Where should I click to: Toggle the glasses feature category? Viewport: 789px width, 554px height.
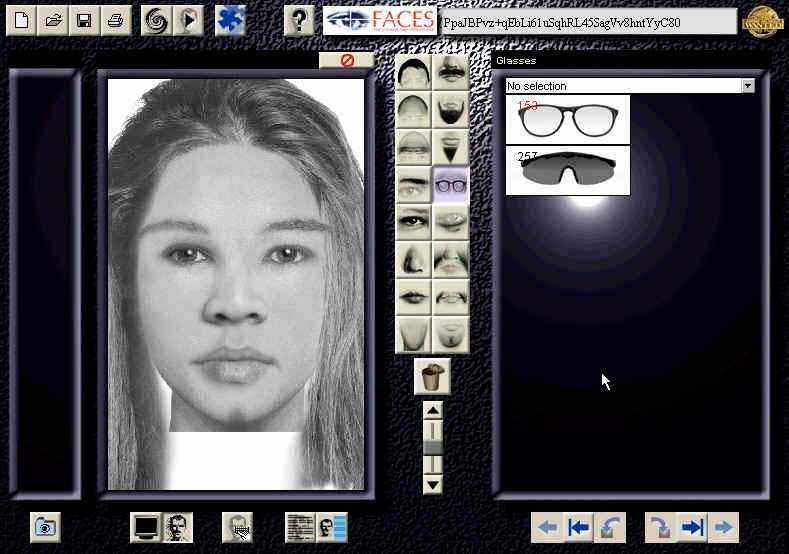coord(451,184)
